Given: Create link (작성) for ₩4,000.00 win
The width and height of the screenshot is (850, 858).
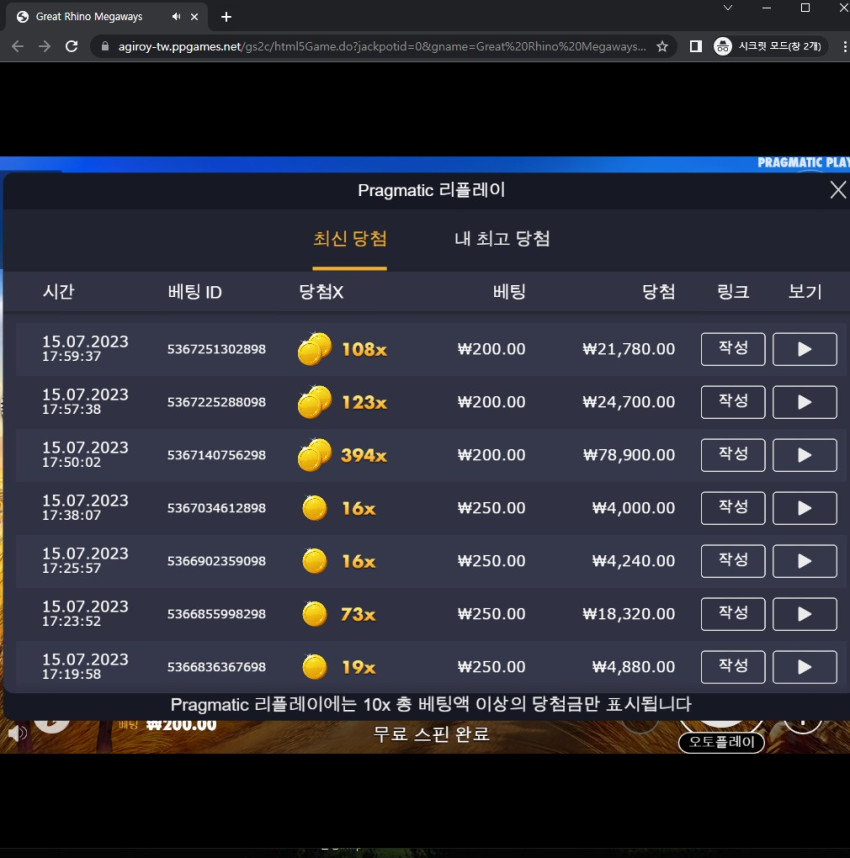Looking at the screenshot, I should coord(733,508).
